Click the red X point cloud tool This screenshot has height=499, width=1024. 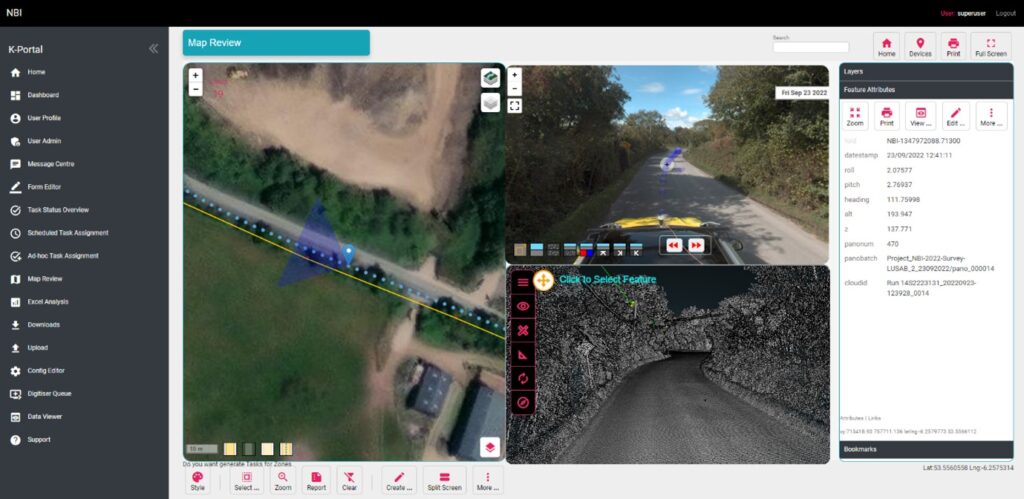click(522, 331)
